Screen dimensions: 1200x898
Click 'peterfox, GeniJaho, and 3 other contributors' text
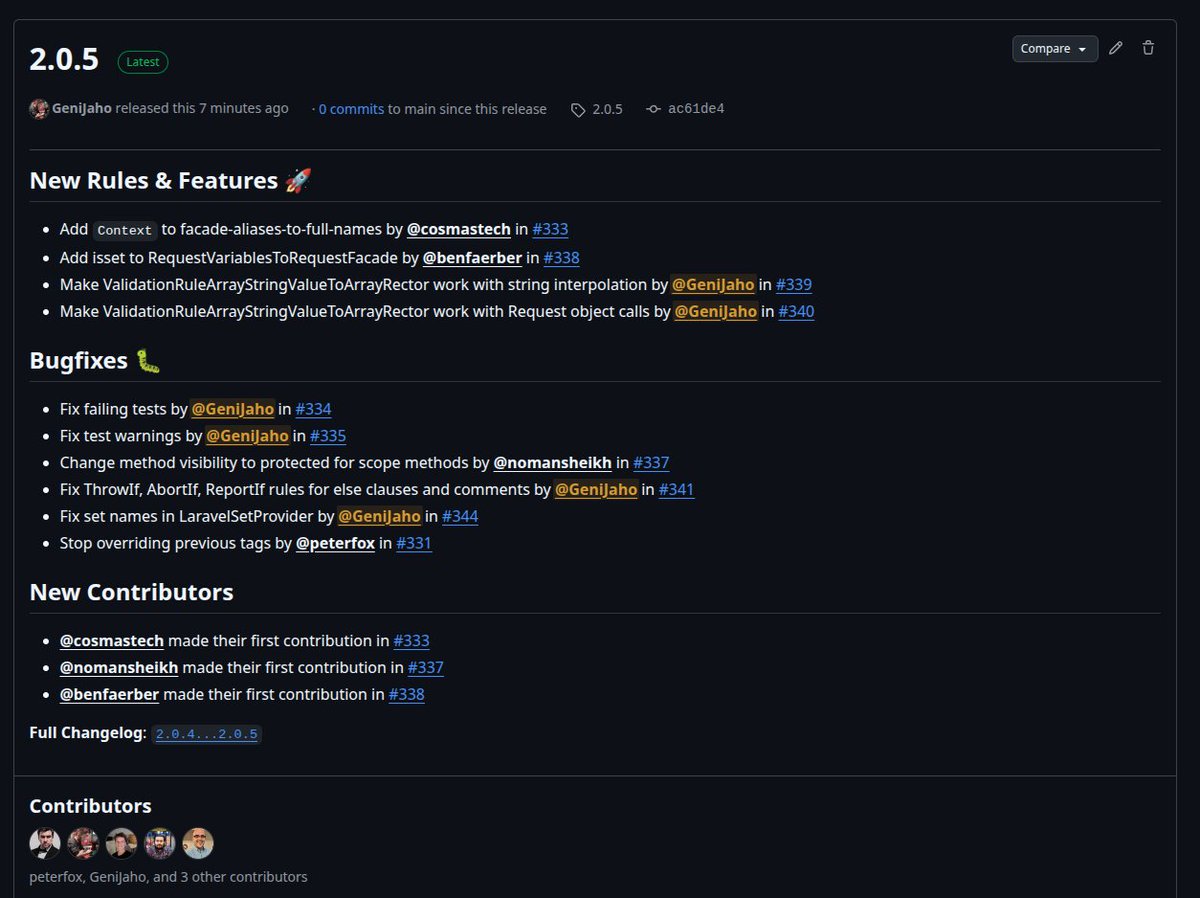[168, 877]
